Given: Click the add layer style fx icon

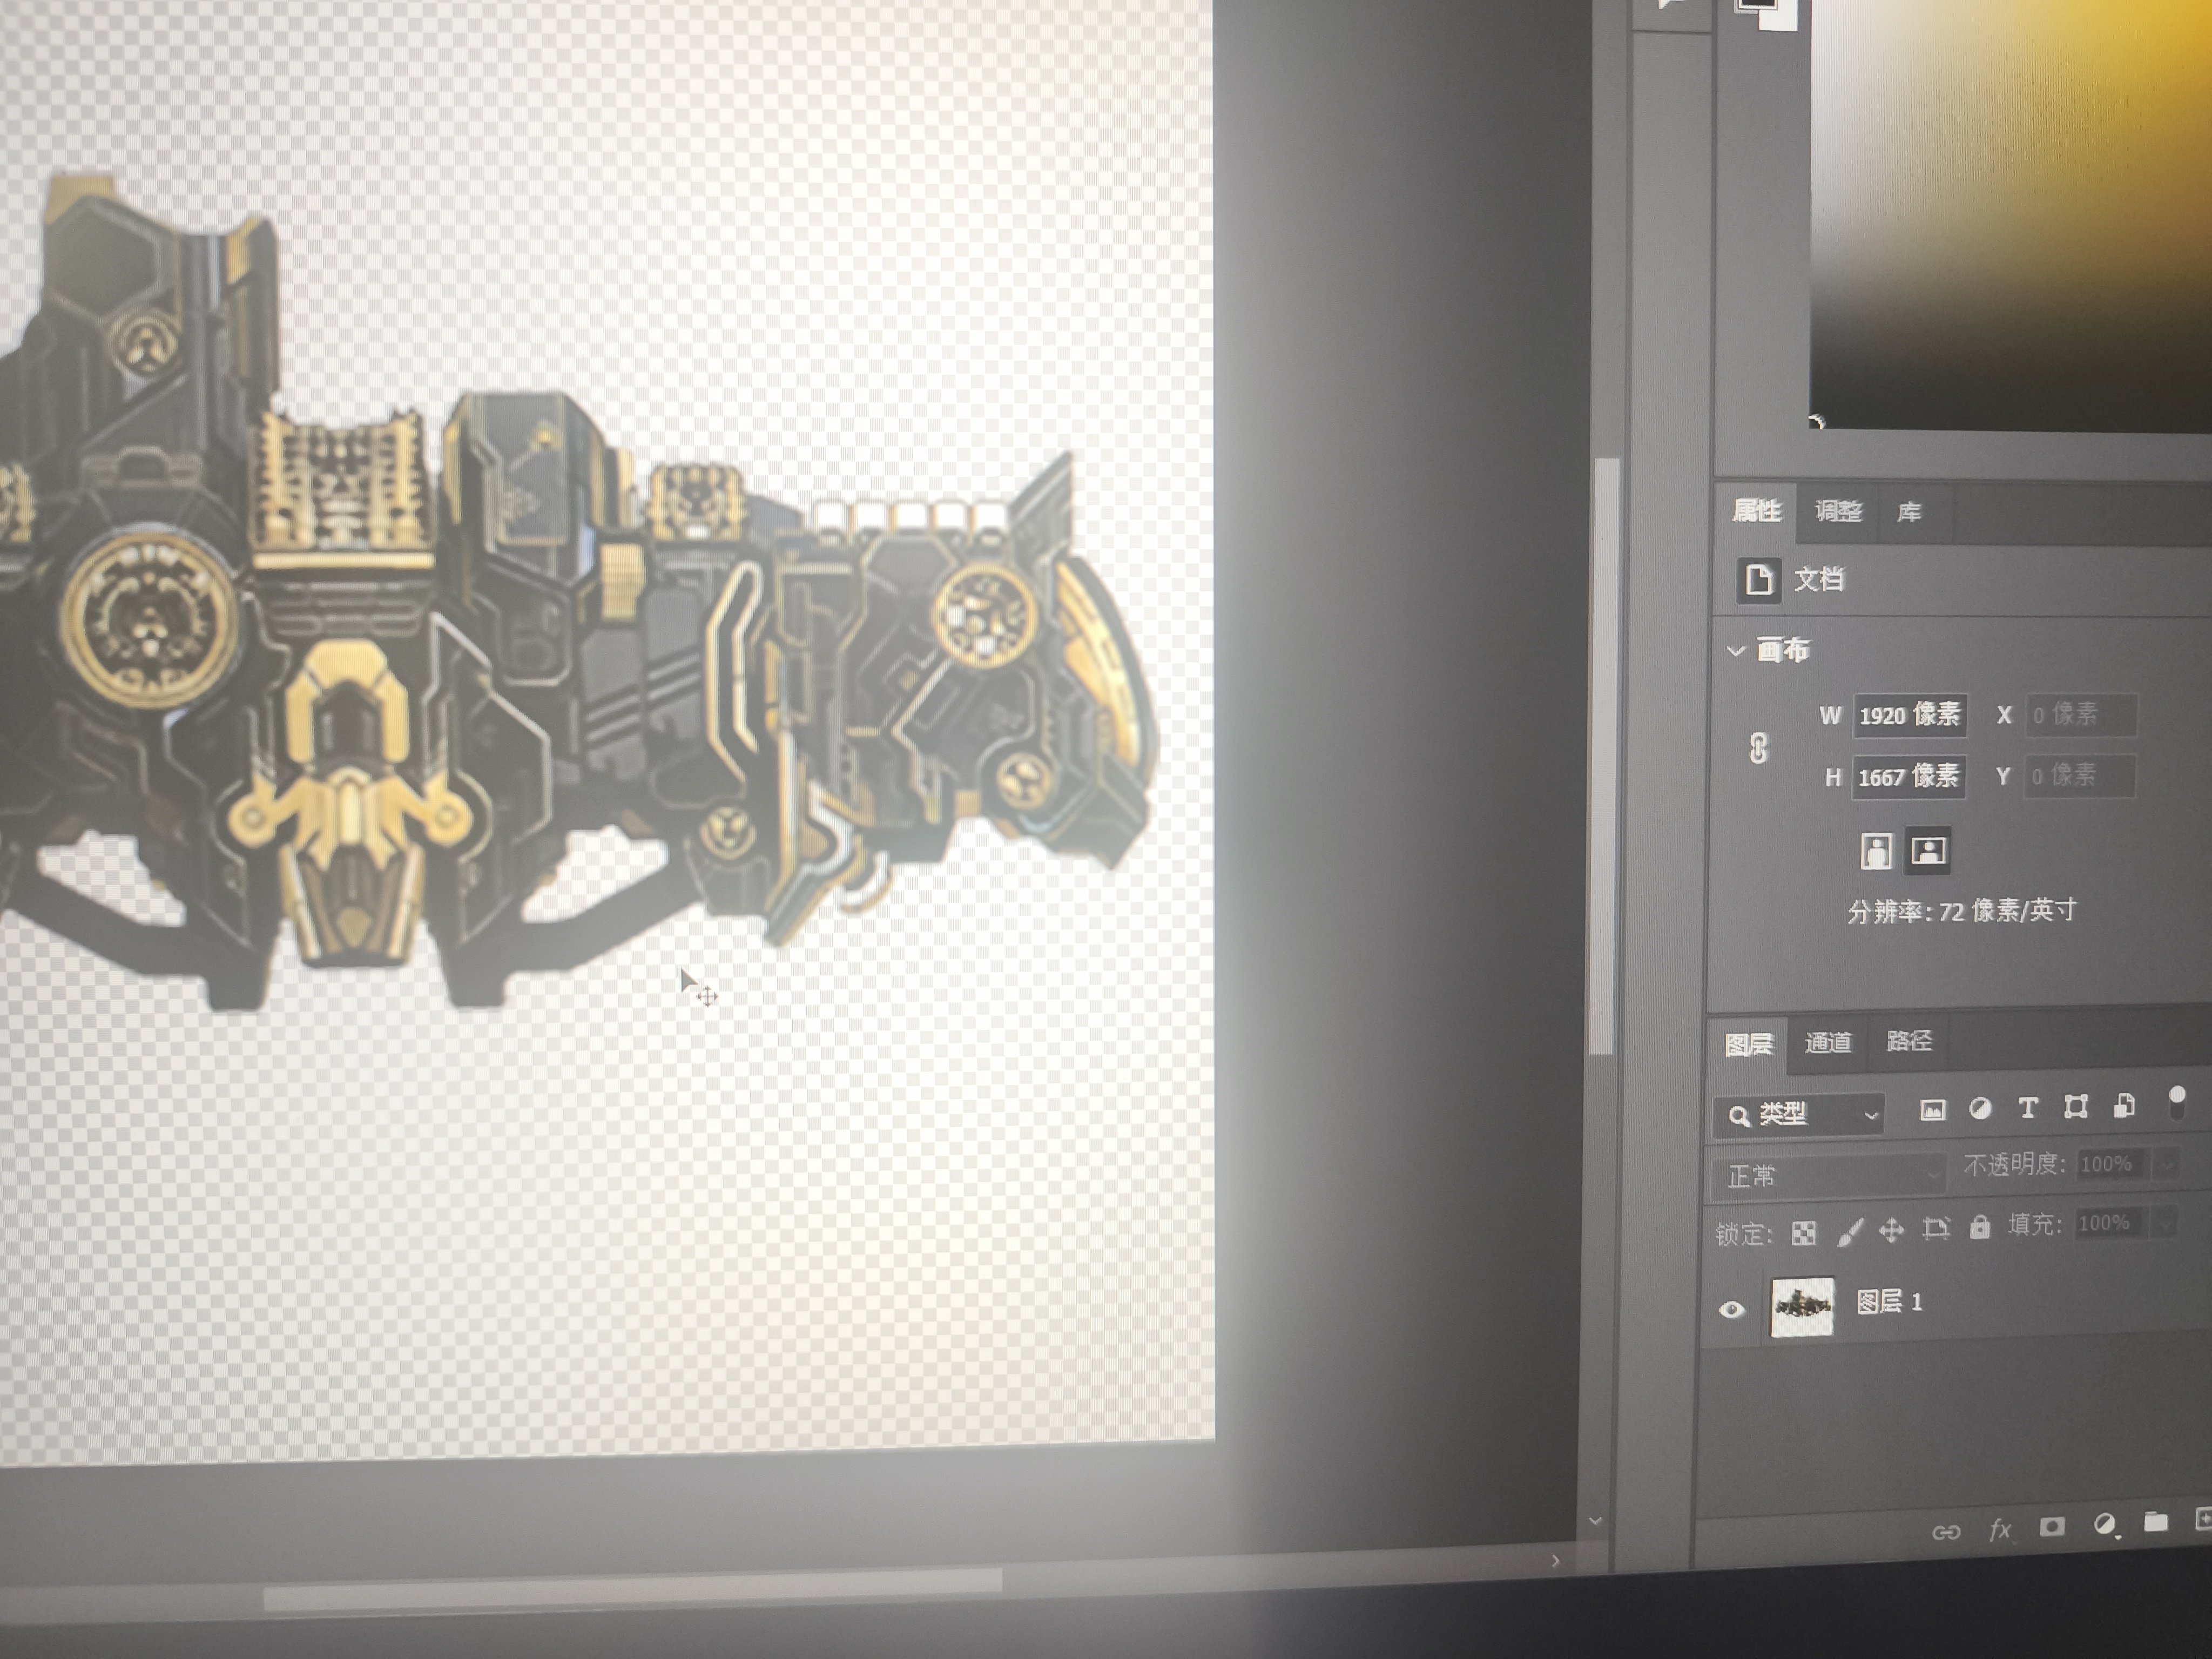Looking at the screenshot, I should tap(2000, 1529).
